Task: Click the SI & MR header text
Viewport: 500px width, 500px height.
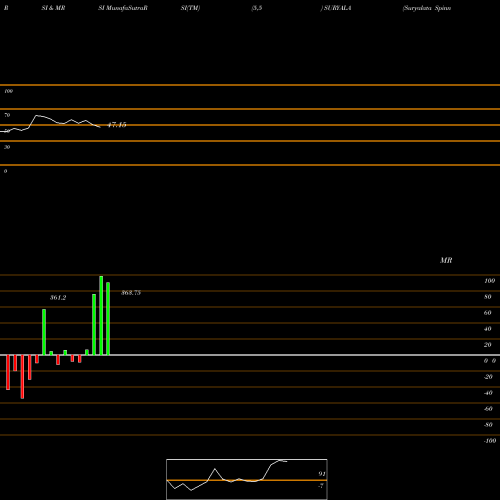Action: pos(53,8)
